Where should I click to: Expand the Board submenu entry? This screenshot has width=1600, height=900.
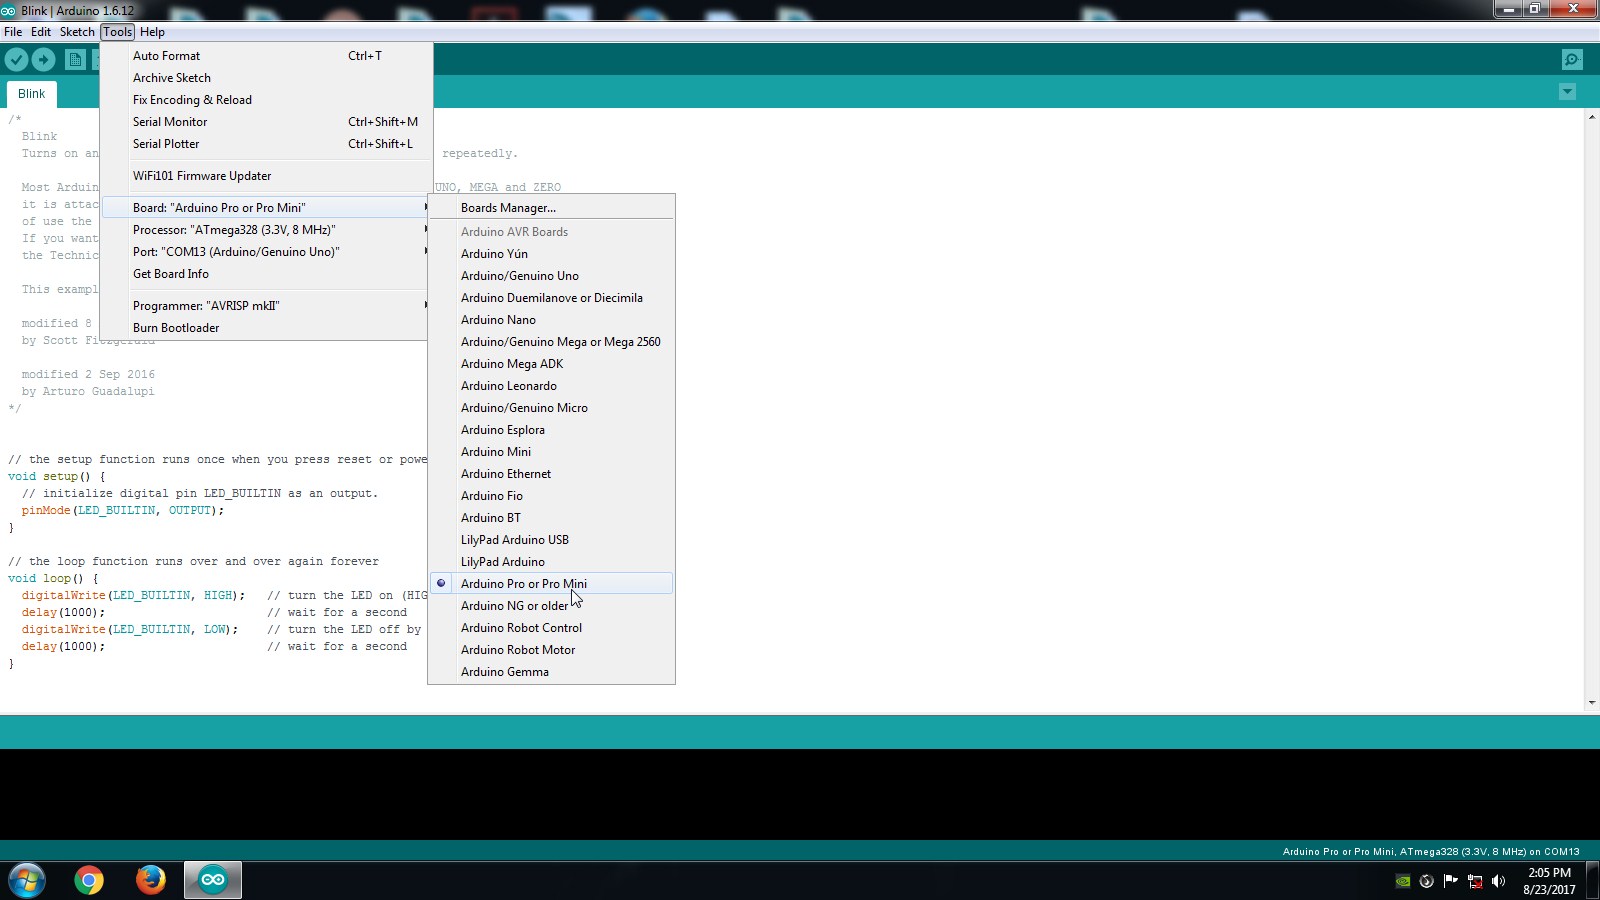tap(266, 208)
